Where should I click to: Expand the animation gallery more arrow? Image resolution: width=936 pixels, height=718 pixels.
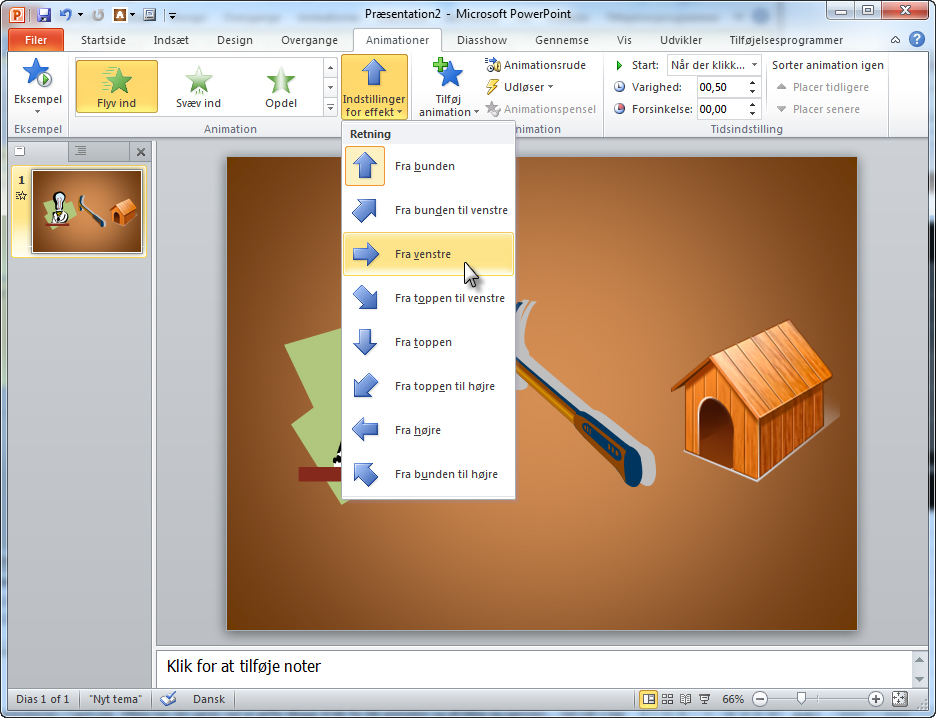tap(330, 107)
